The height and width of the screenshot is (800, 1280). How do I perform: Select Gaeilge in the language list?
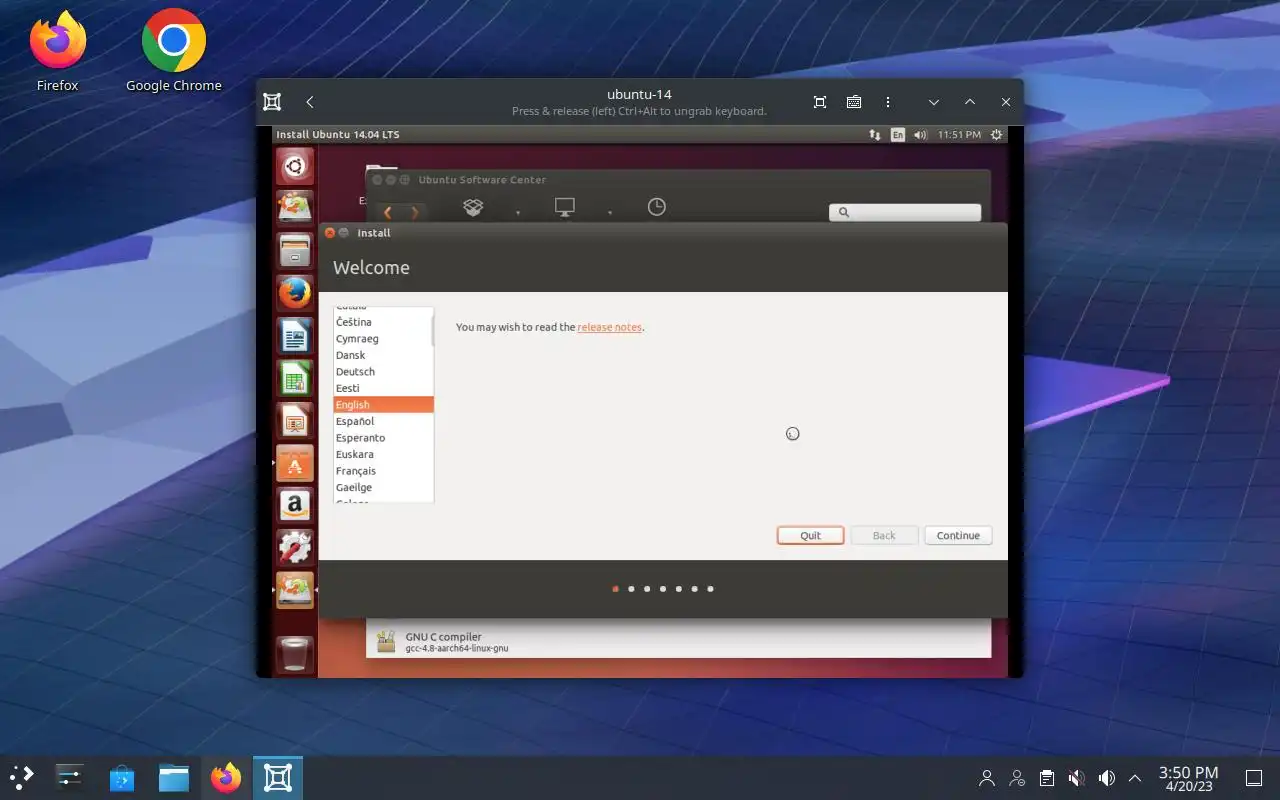[382, 487]
